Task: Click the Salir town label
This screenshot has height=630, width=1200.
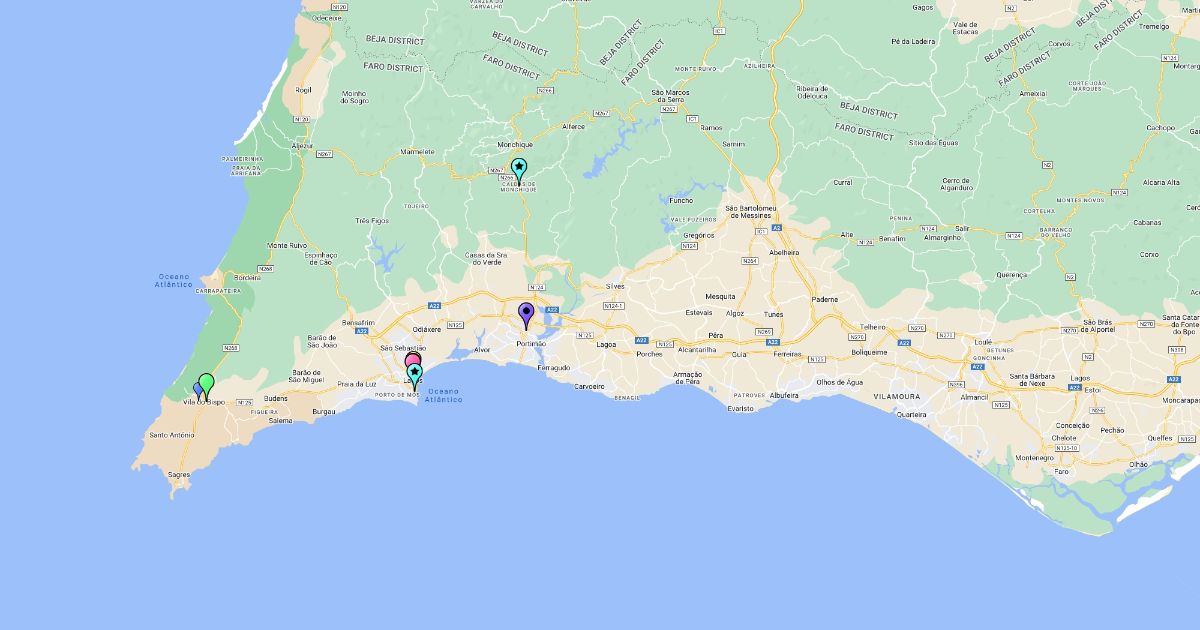Action: (962, 228)
